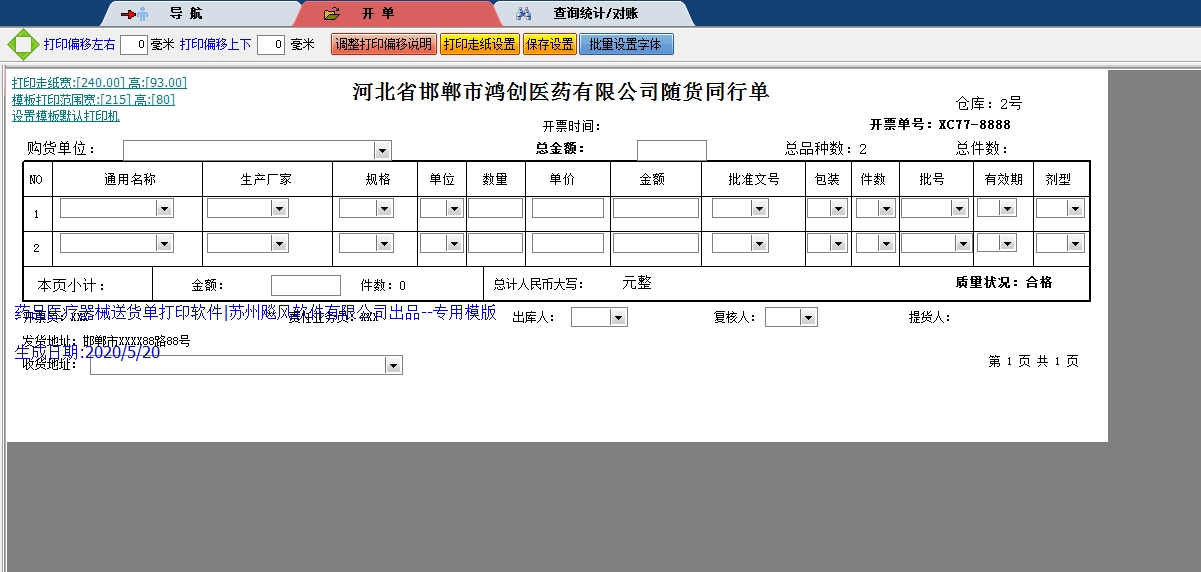
Task: Click 调整打印偏移说明 button
Action: (x=383, y=45)
